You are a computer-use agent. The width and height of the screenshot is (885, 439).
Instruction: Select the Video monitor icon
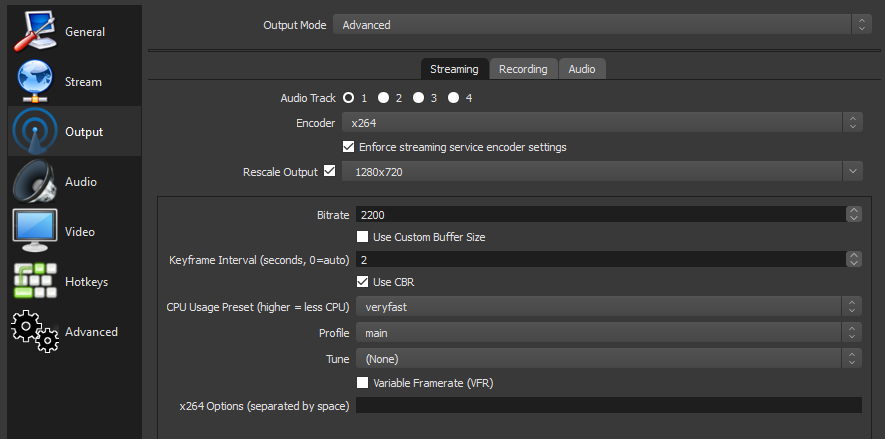pos(34,232)
